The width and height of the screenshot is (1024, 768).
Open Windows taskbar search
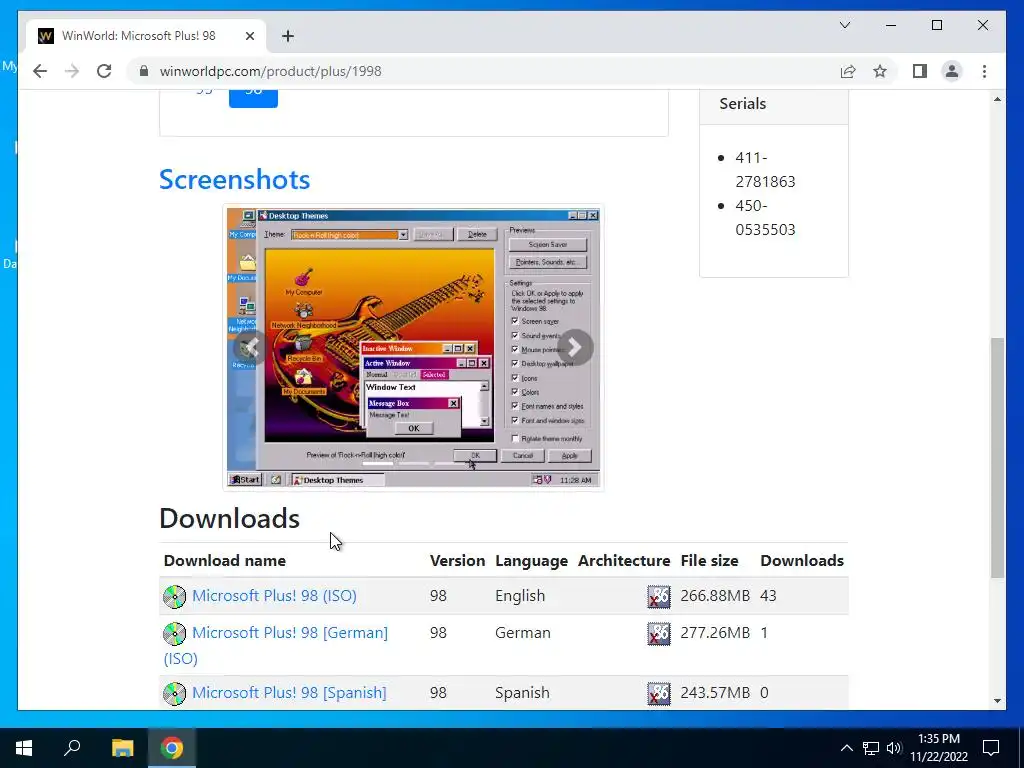point(72,748)
